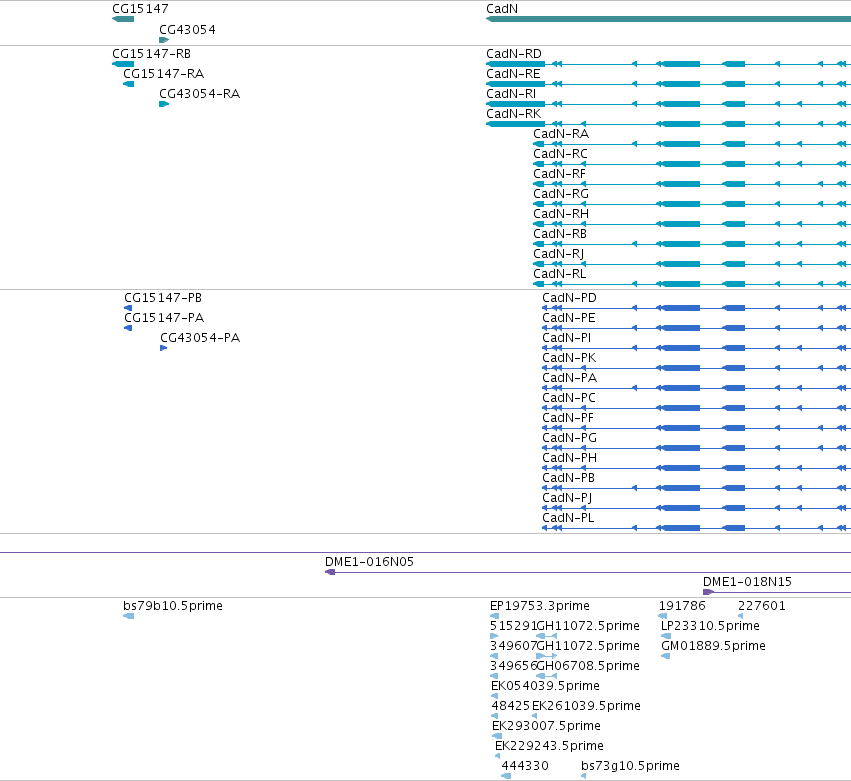This screenshot has height=781, width=851.
Task: Open the GH06708.5prime feature label
Action: click(x=588, y=666)
